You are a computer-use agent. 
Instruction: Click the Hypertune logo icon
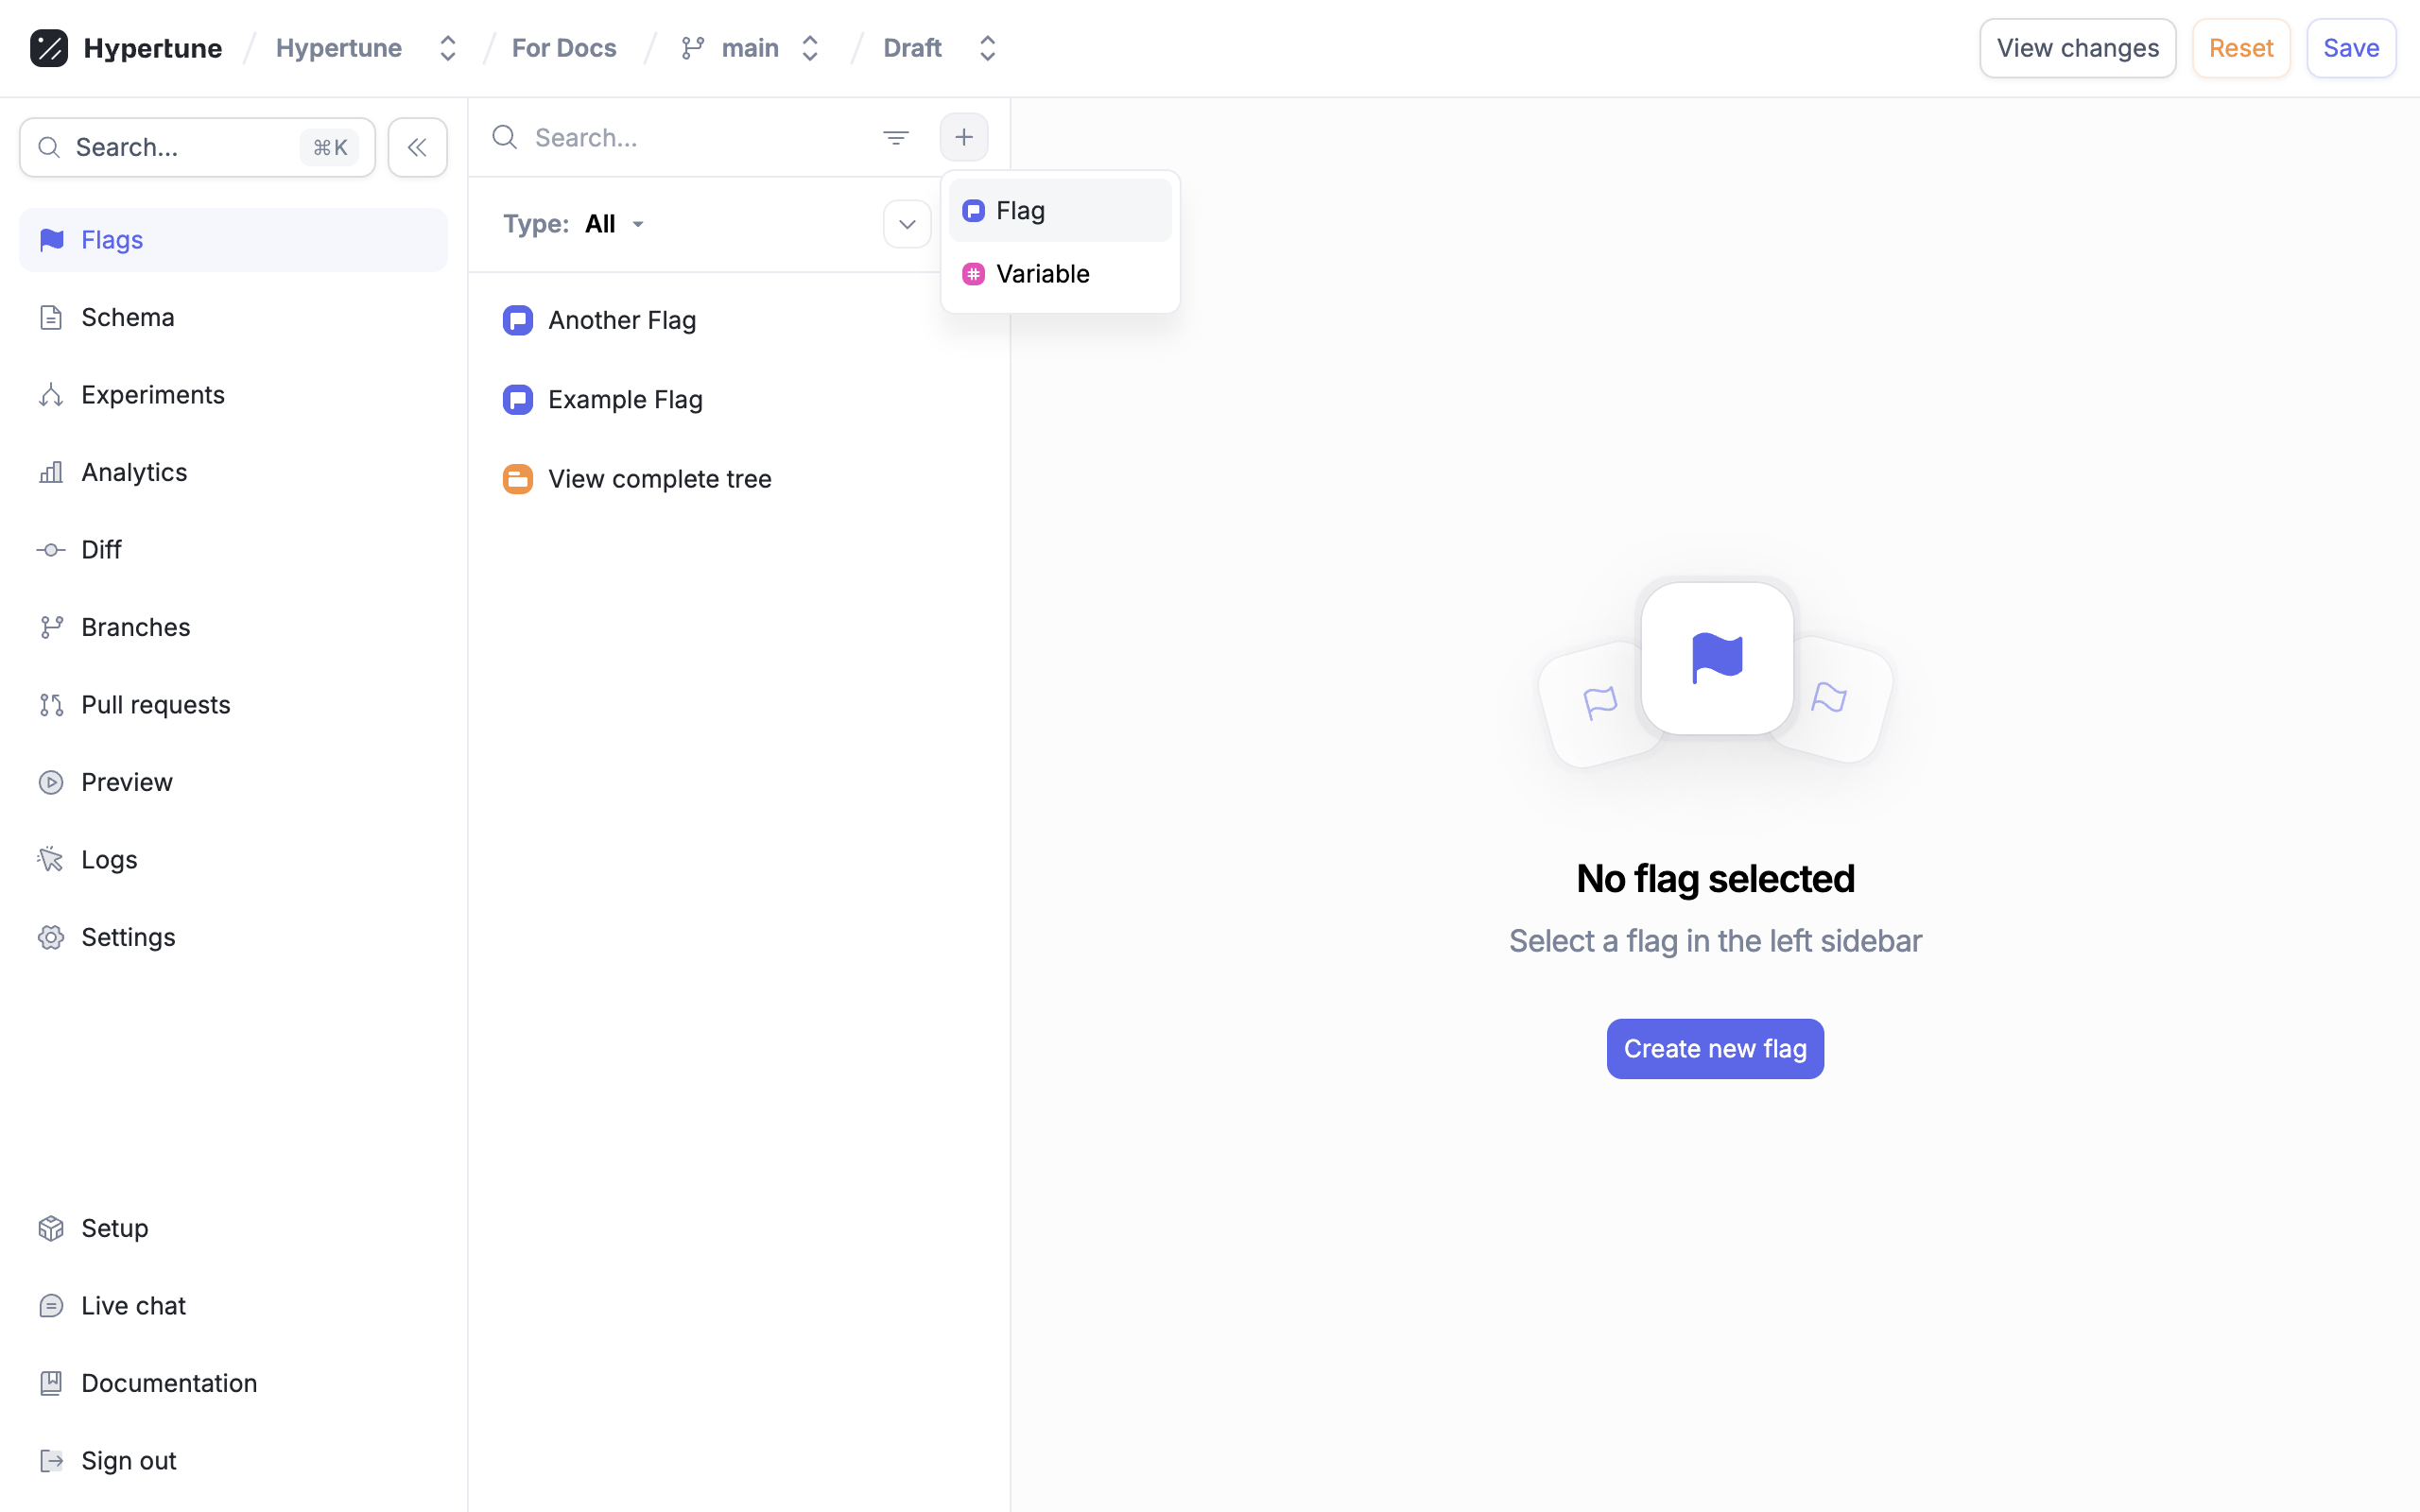point(48,48)
